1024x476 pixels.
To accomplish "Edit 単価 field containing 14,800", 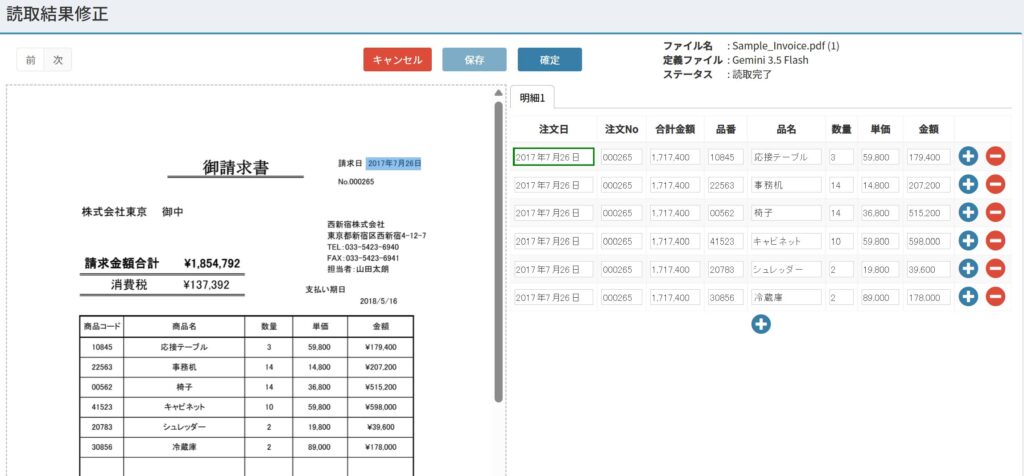I will point(880,185).
